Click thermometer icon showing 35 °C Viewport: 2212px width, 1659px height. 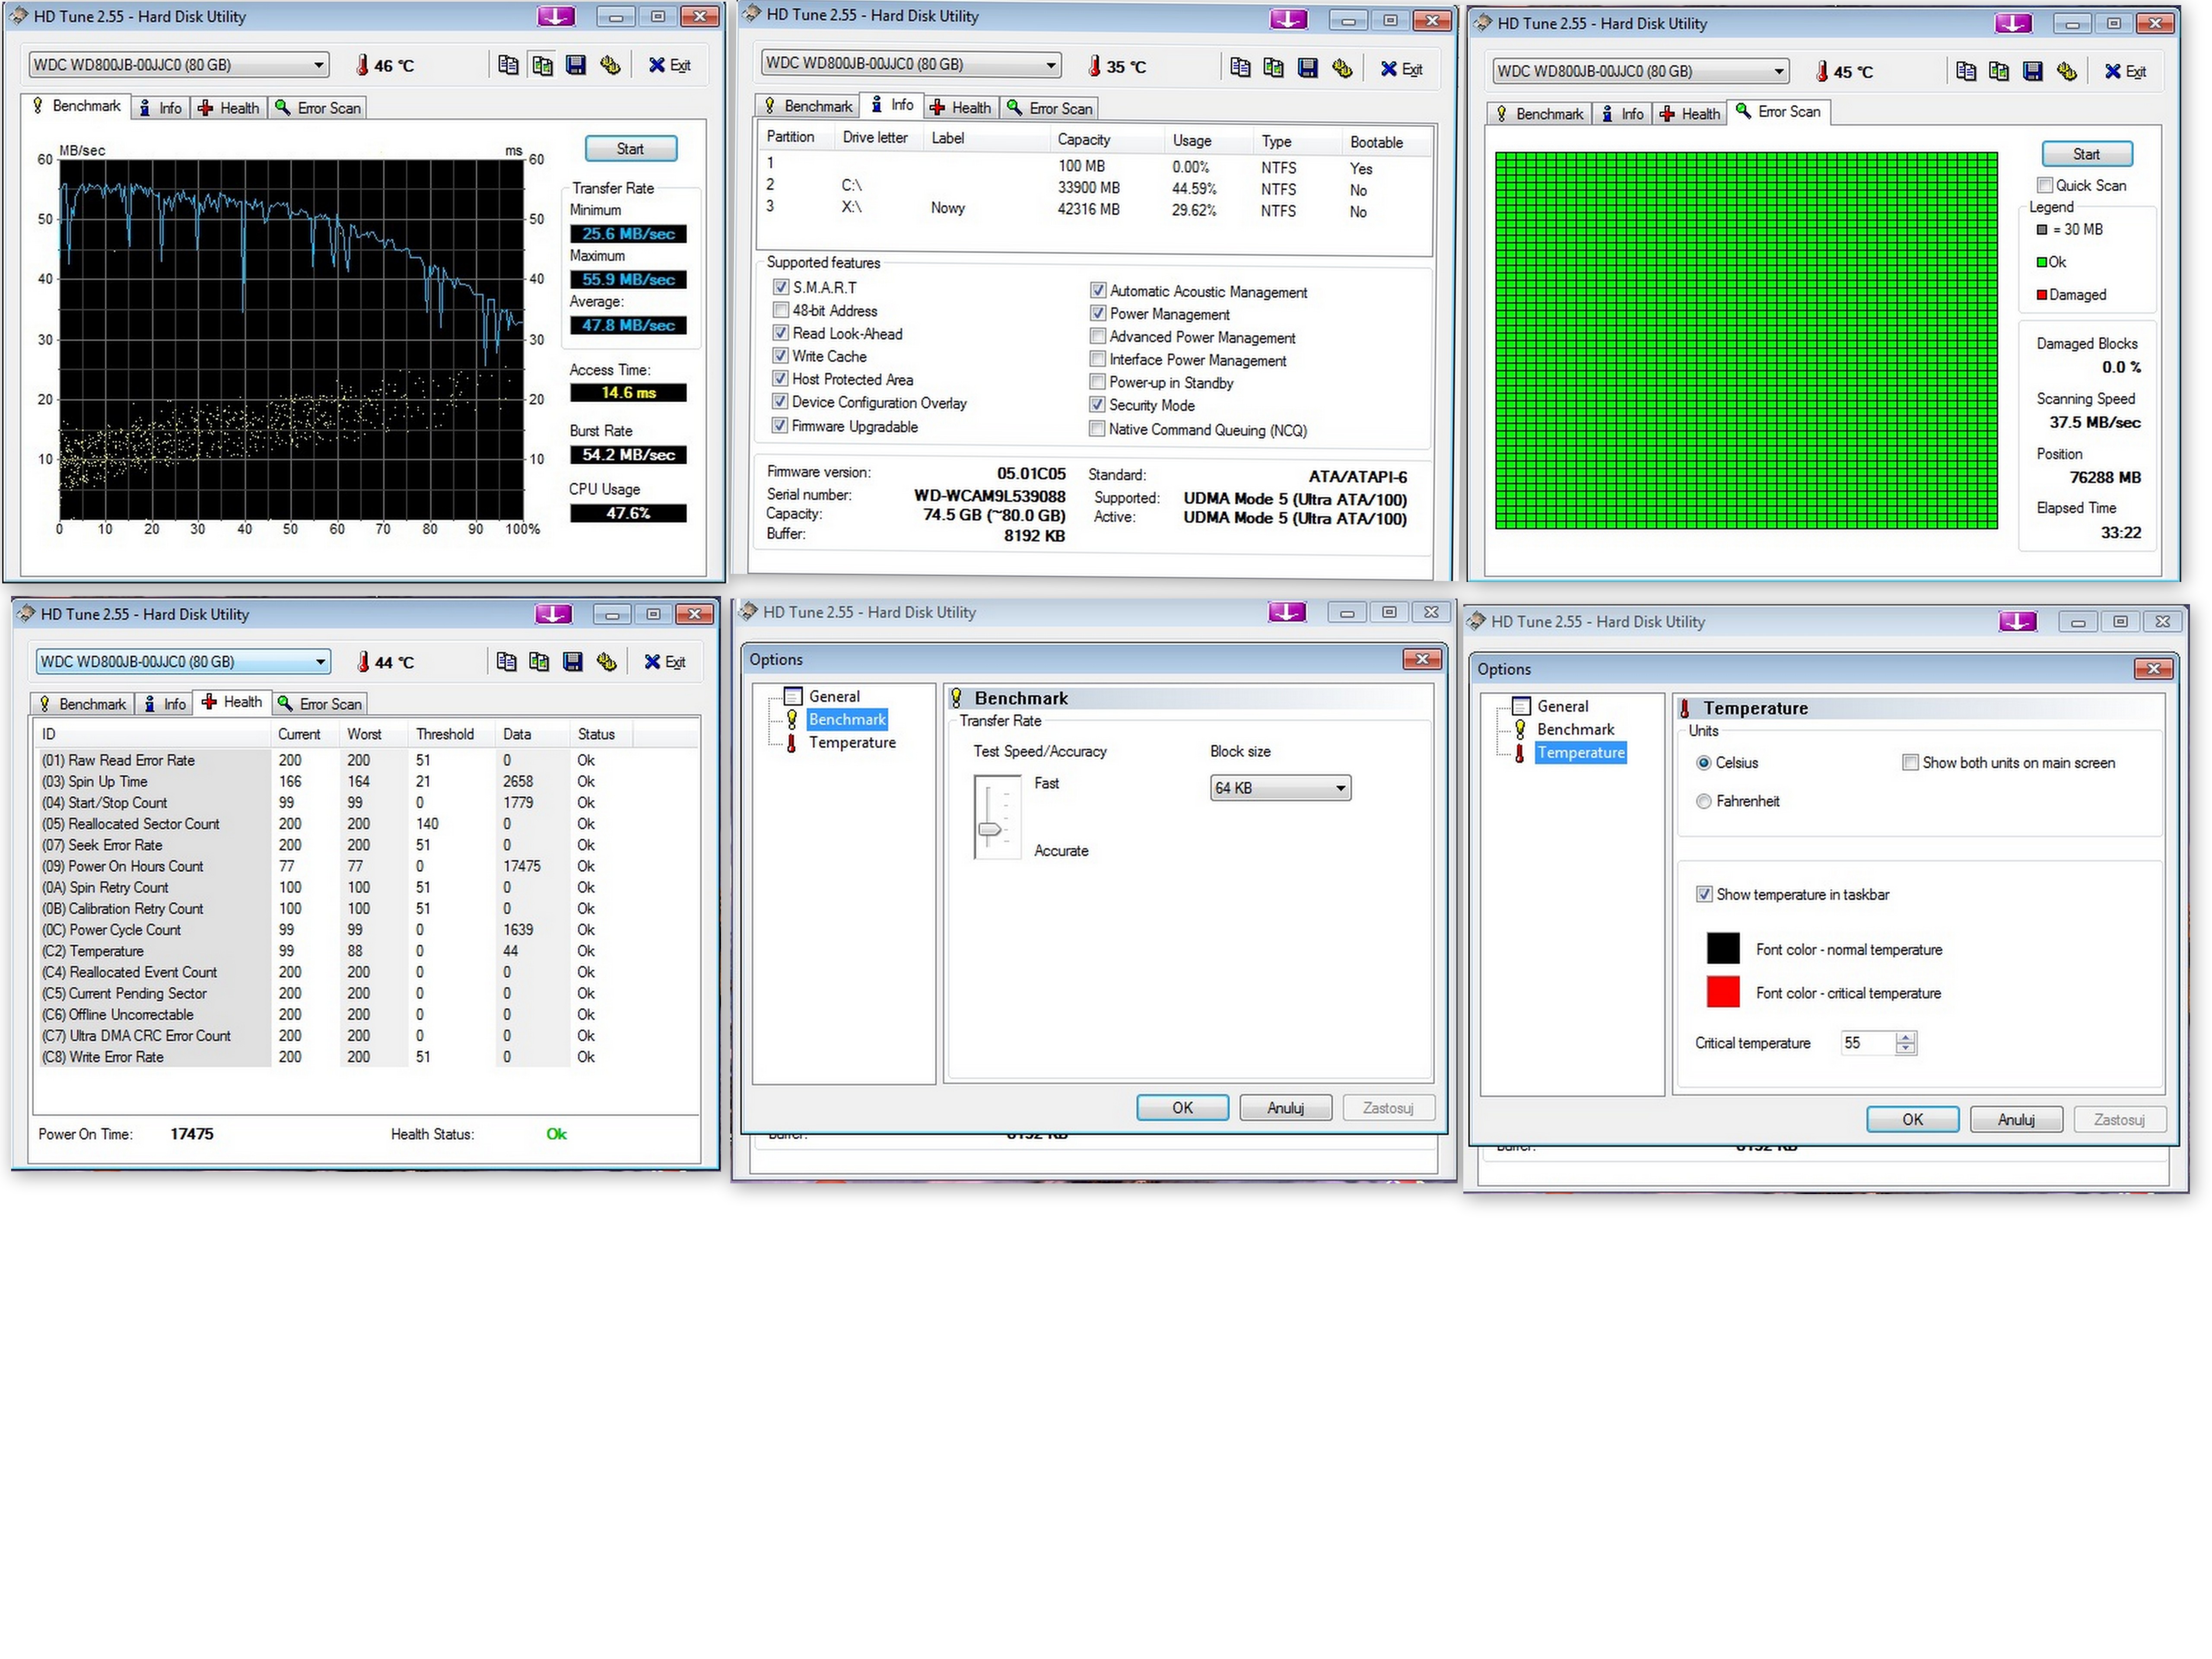tap(1094, 66)
